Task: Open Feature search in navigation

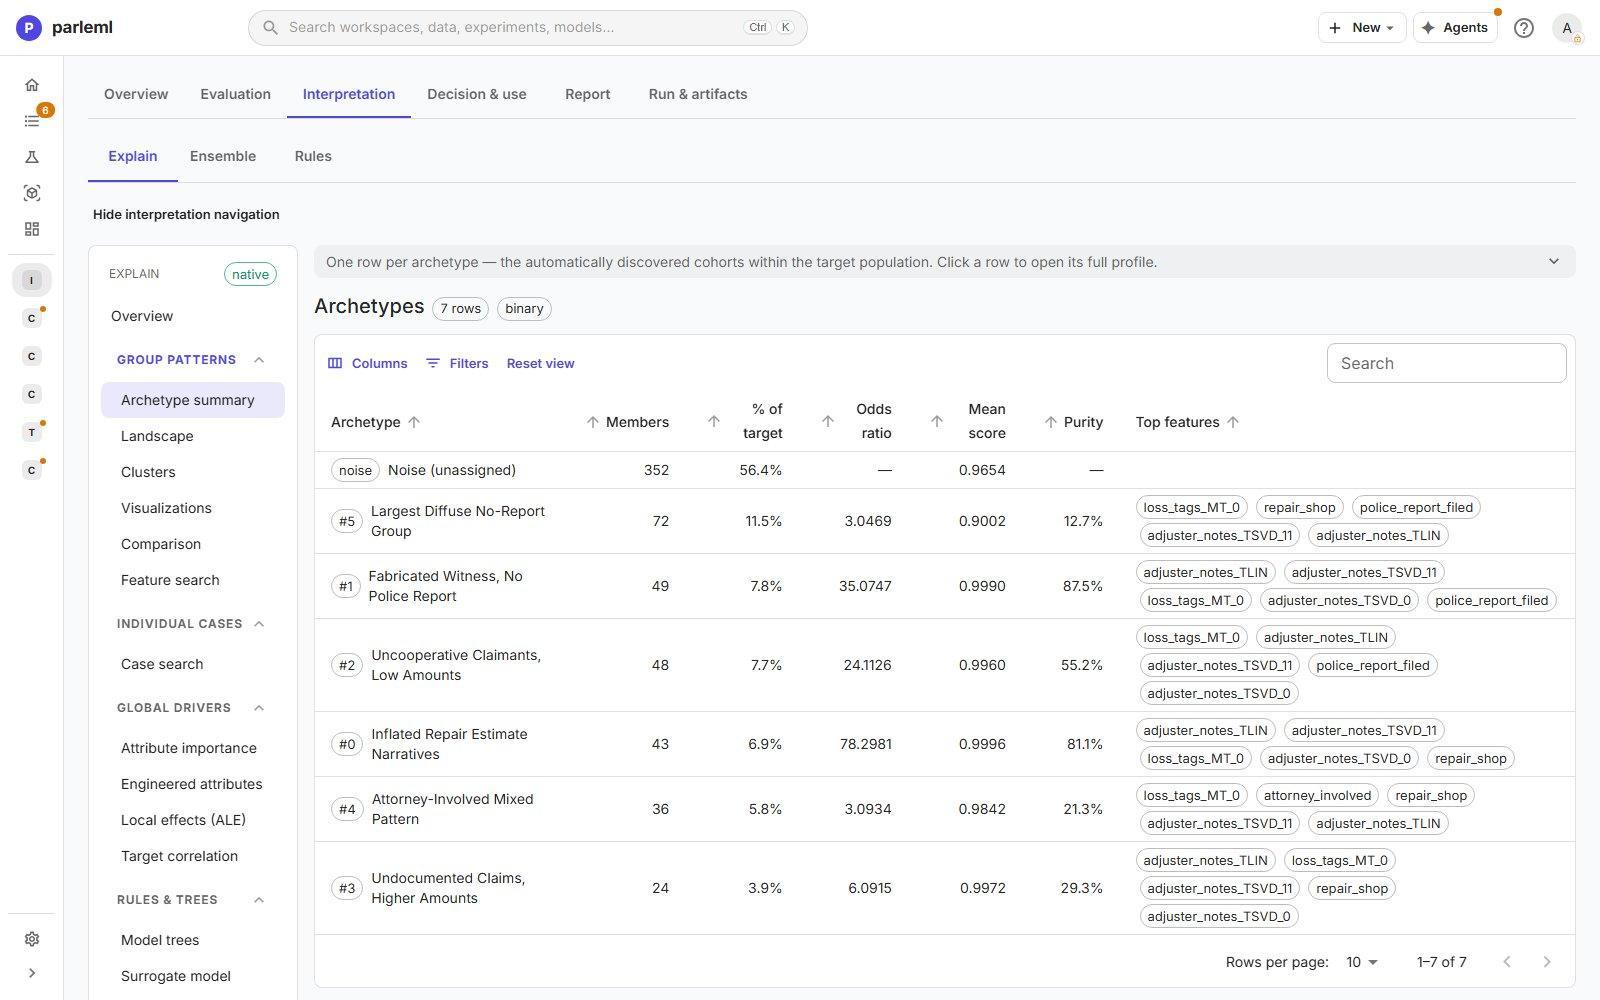Action: [193, 580]
